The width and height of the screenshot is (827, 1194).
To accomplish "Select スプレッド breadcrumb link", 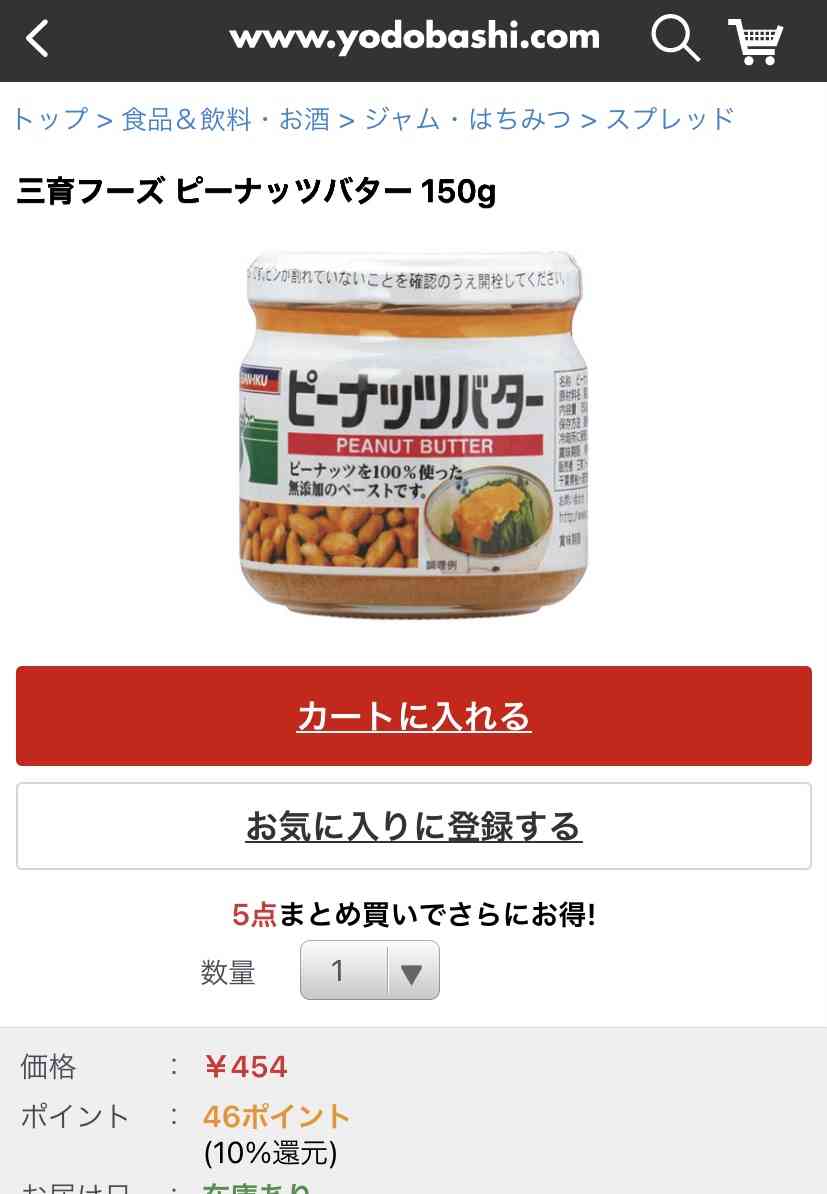I will point(670,119).
